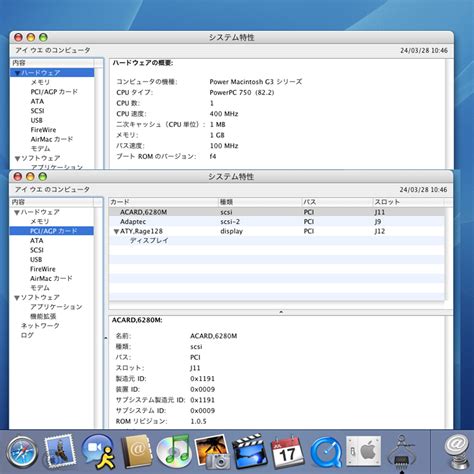The image size is (474, 474).
Task: Sort by 種類 column header
Action: pos(260,202)
